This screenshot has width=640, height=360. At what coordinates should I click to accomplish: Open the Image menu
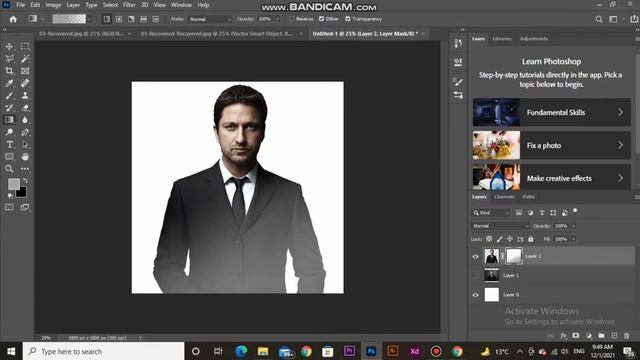point(53,5)
